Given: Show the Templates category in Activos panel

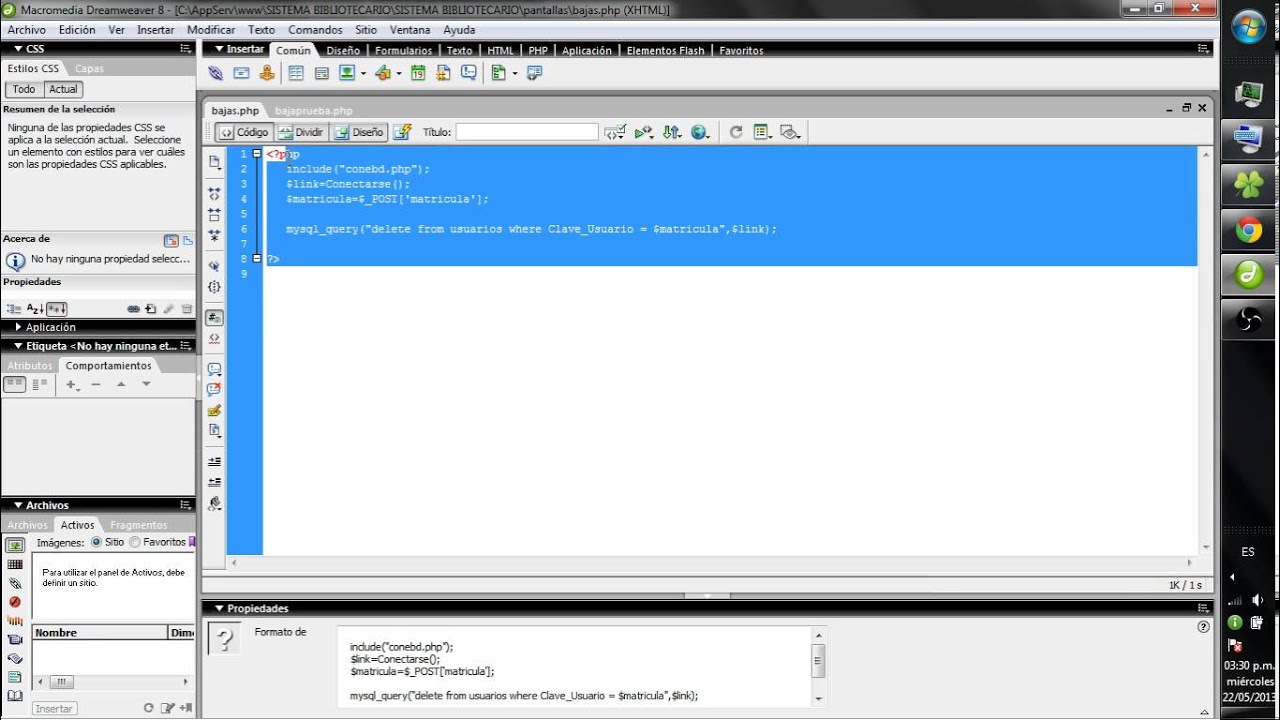Looking at the screenshot, I should click(x=15, y=677).
